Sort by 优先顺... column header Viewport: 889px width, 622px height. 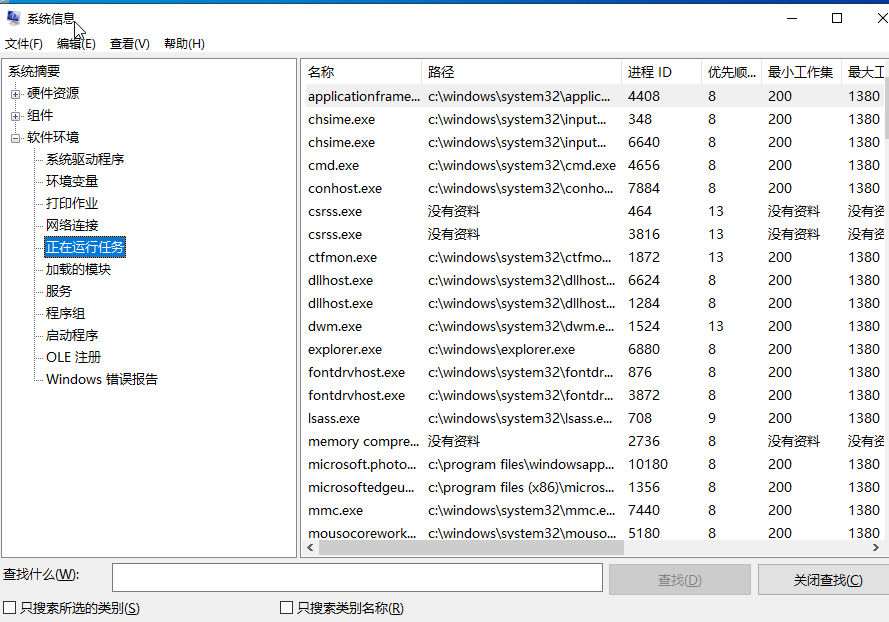[731, 72]
